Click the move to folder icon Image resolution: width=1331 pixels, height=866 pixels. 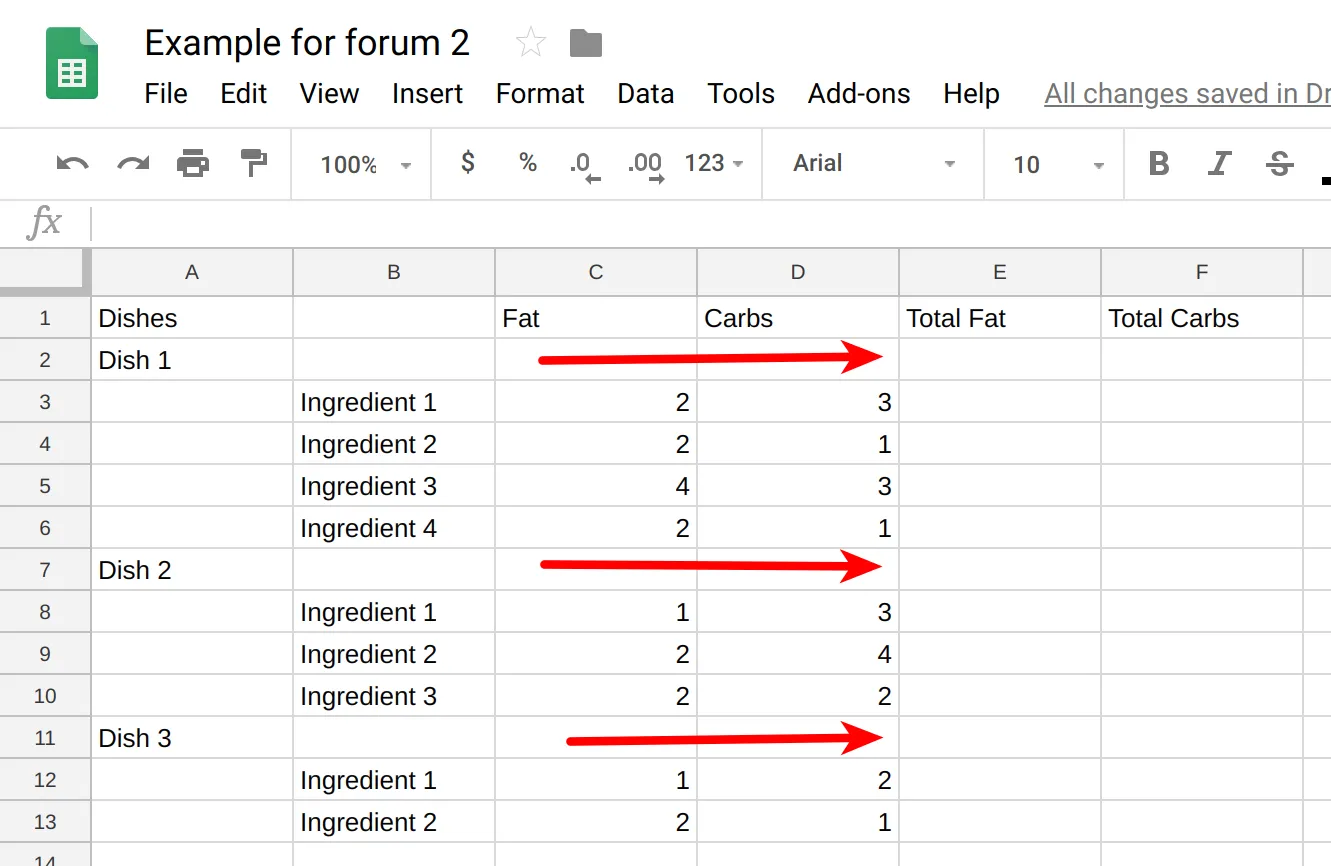point(586,43)
